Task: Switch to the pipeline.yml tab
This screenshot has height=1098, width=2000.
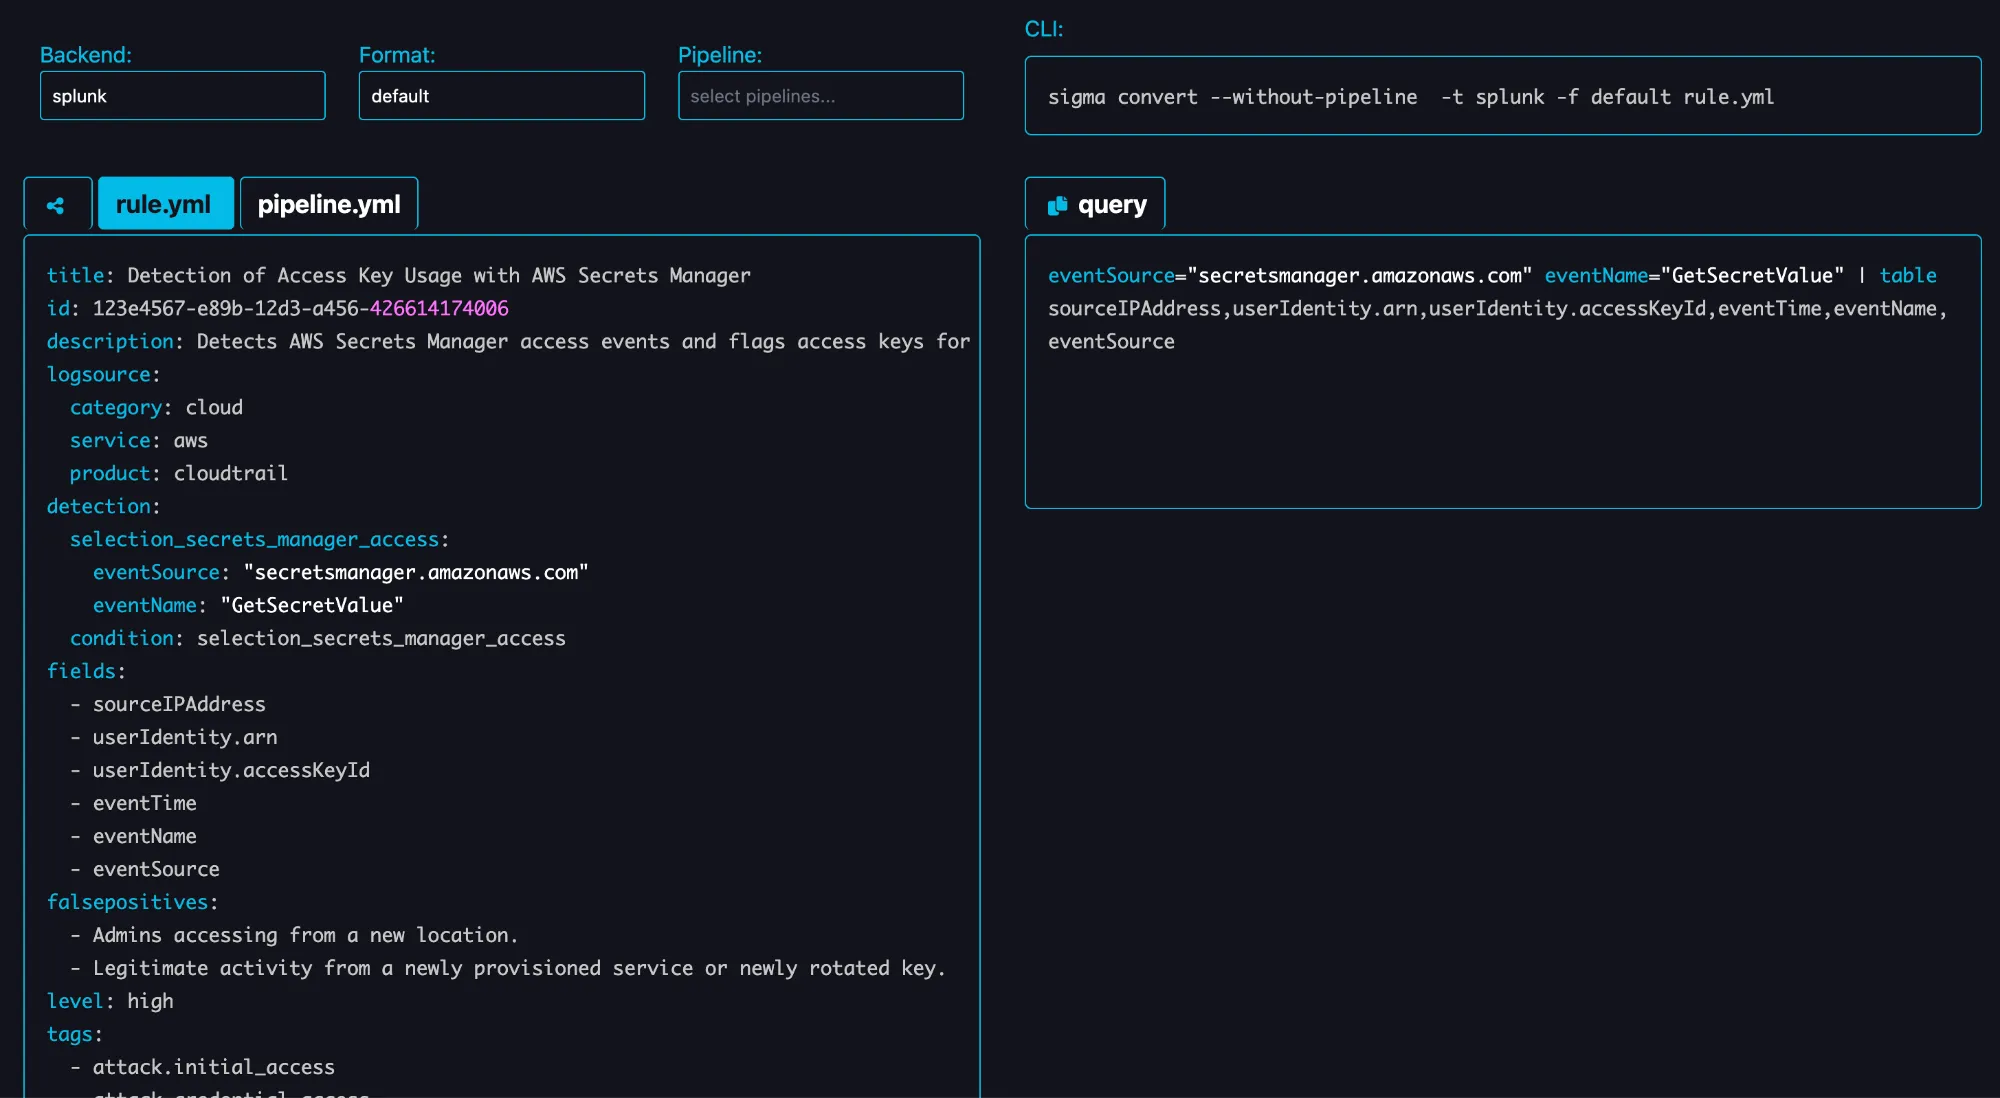Action: 329,204
